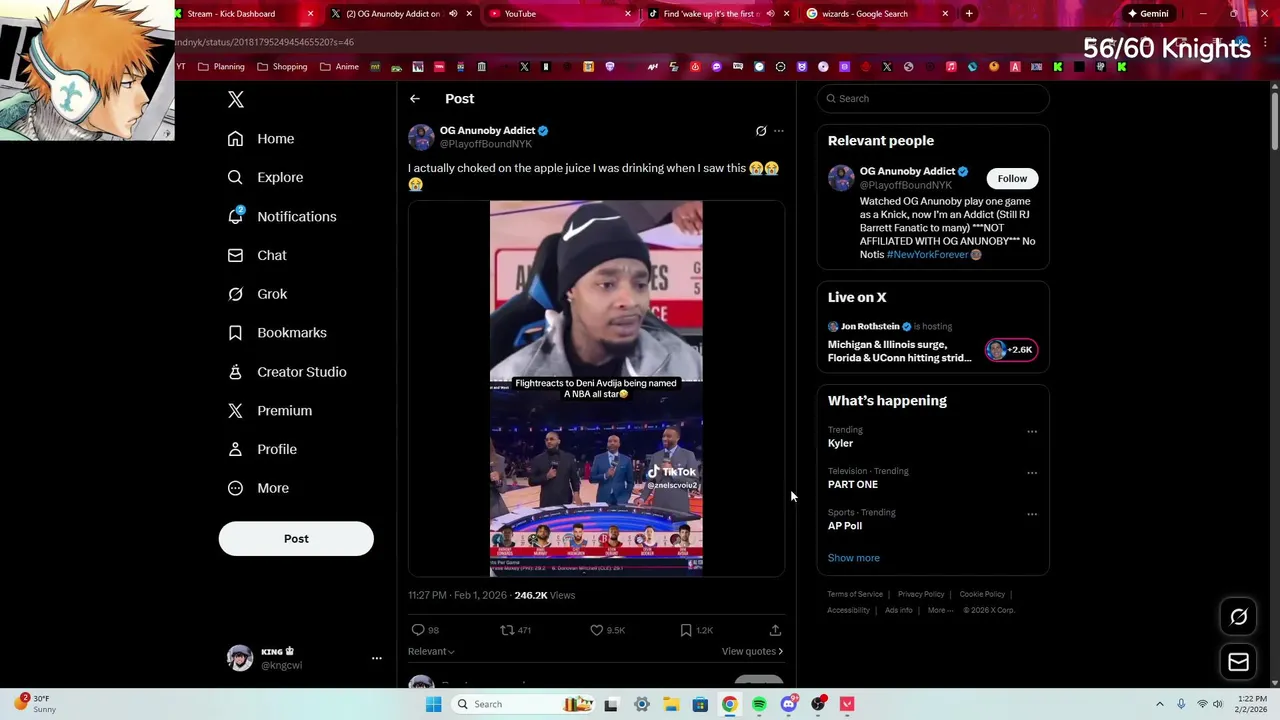Viewport: 1280px width, 720px height.
Task: Open the Planning bookmarks folder
Action: [222, 67]
